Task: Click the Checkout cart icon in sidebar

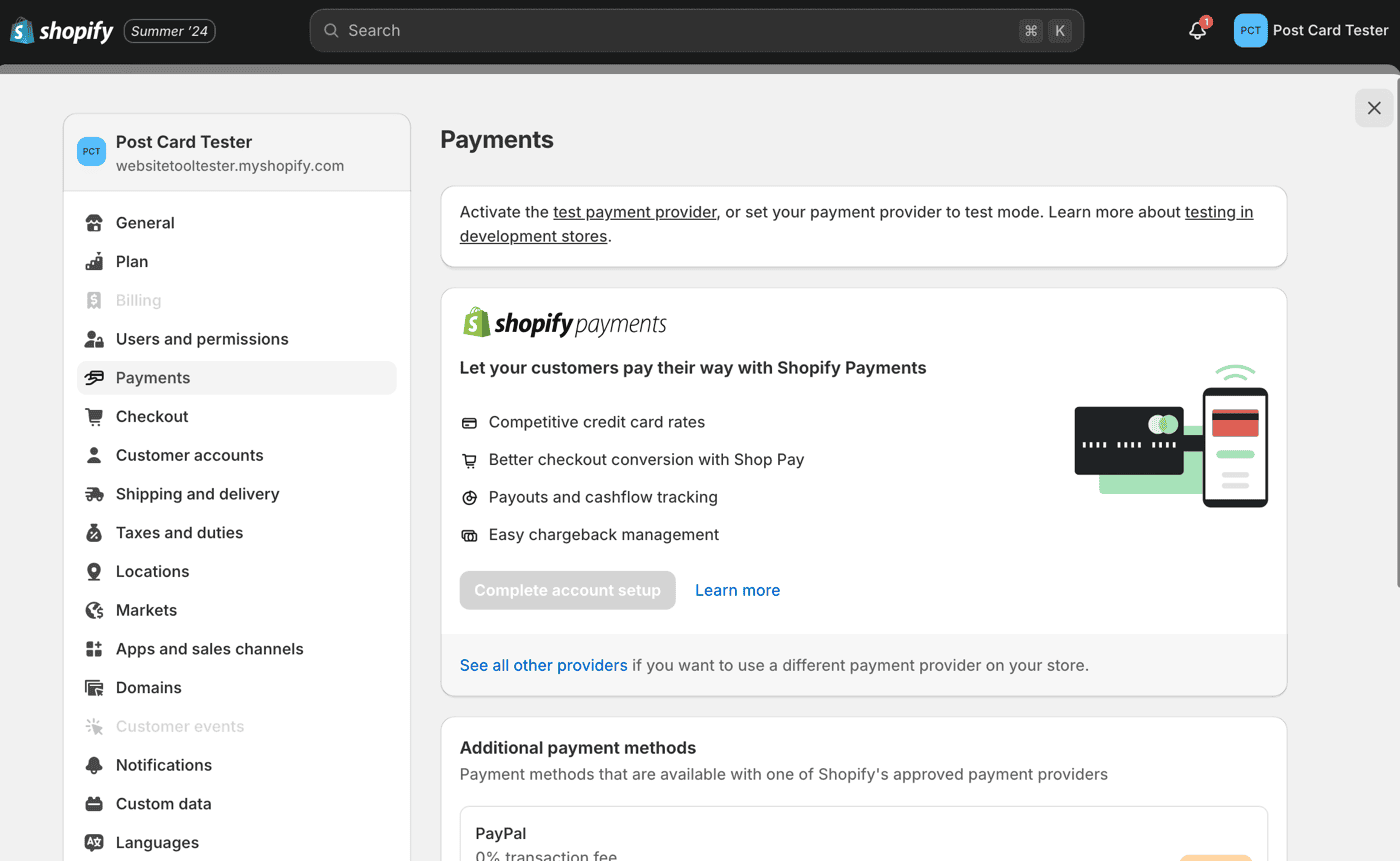Action: (94, 416)
